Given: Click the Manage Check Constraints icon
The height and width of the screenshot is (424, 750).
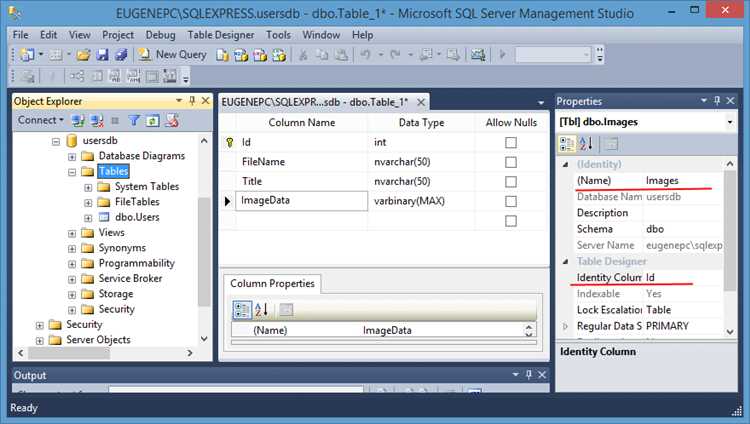Looking at the screenshot, I should [152, 76].
